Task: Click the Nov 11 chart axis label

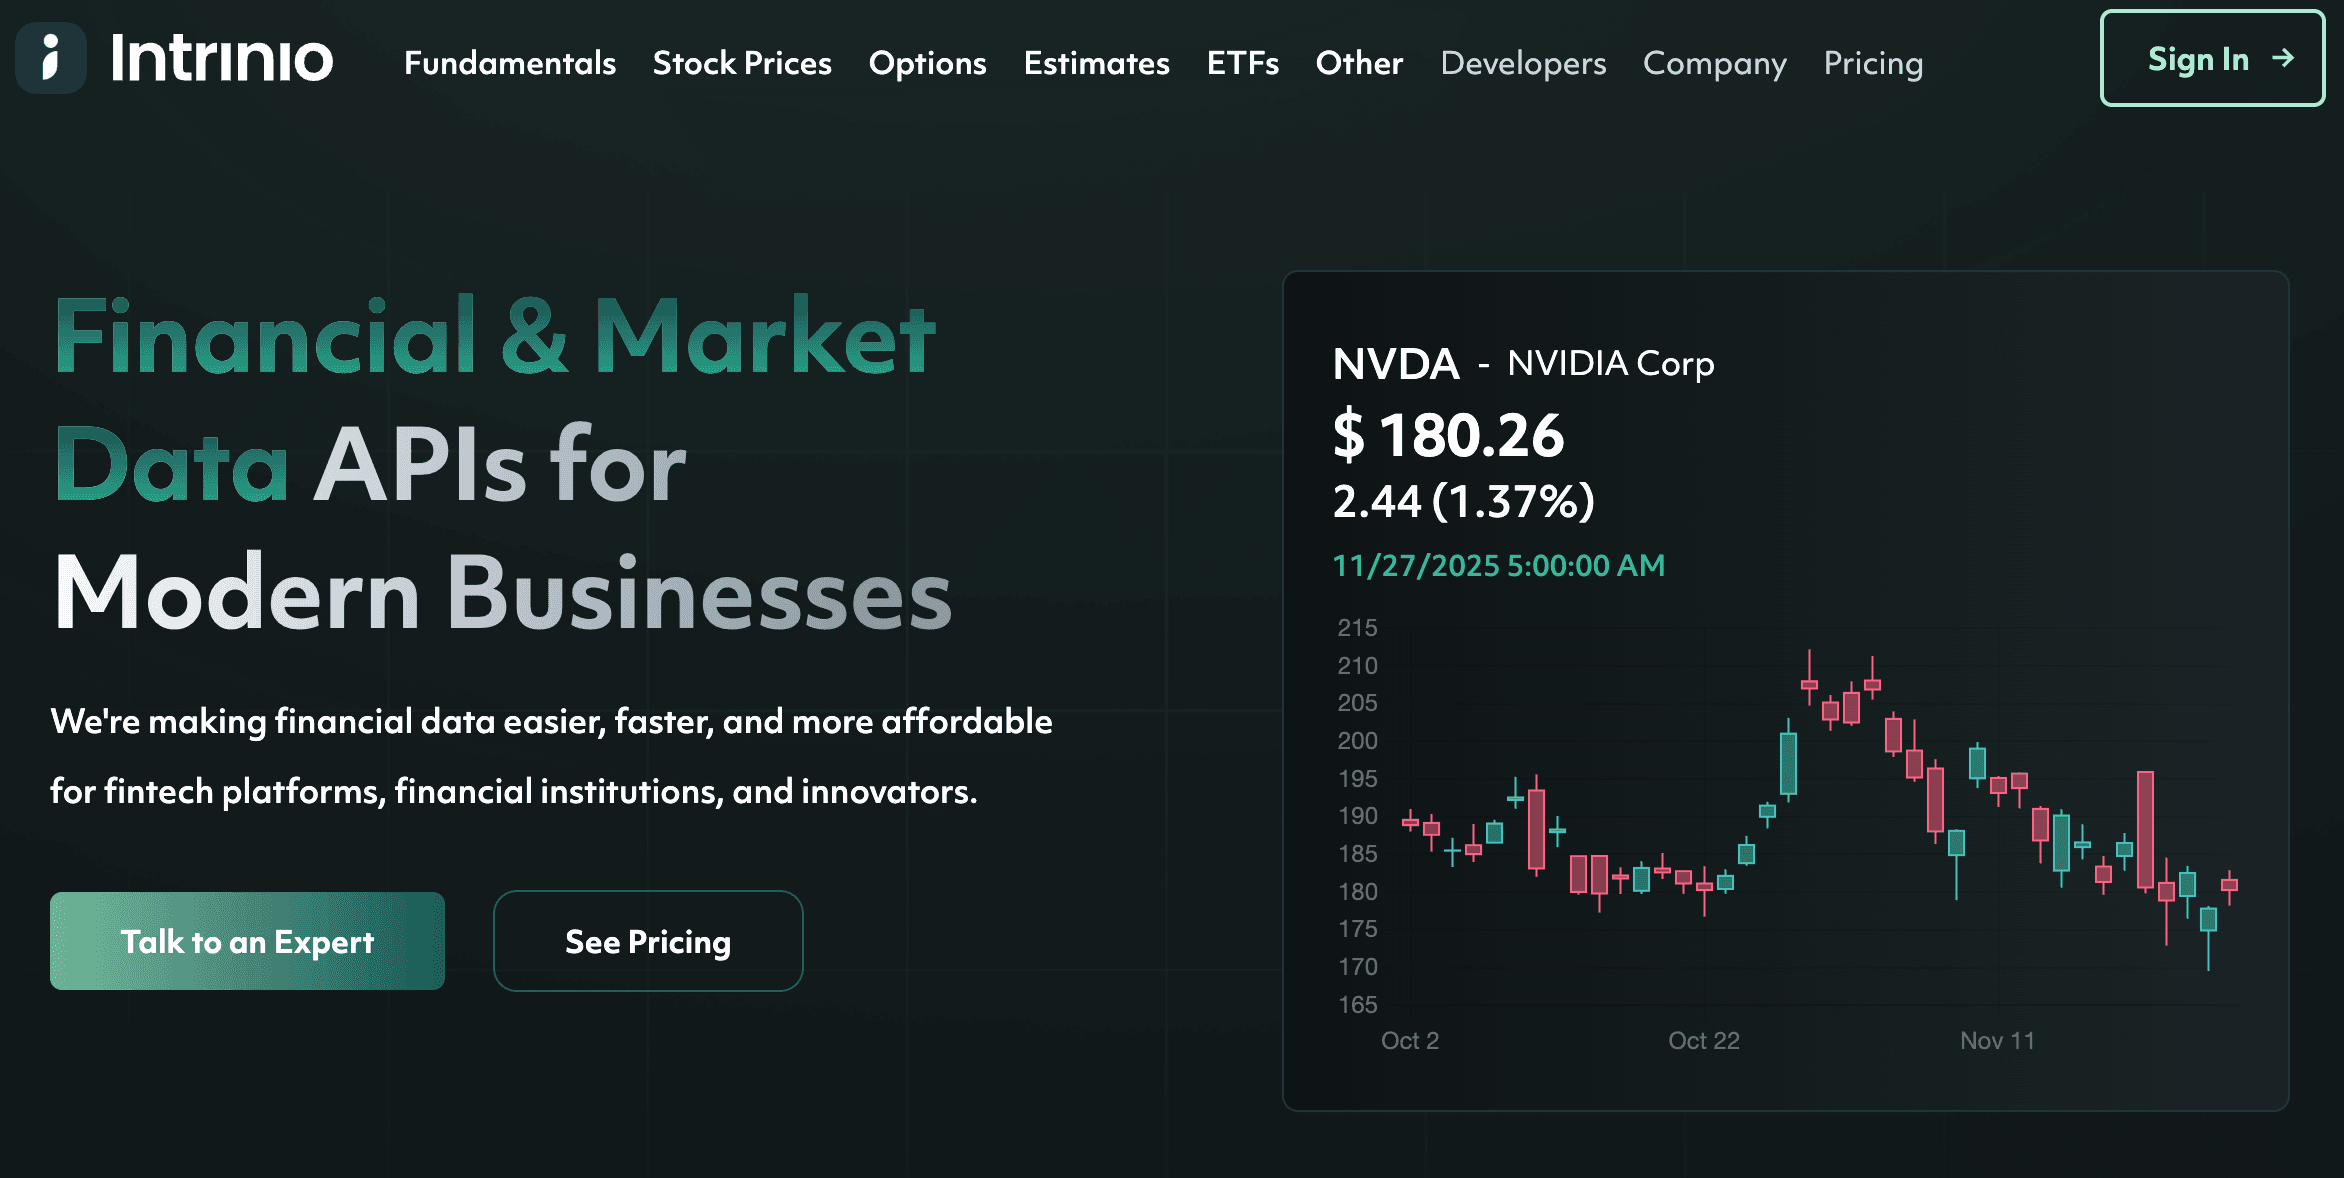Action: [1996, 1041]
